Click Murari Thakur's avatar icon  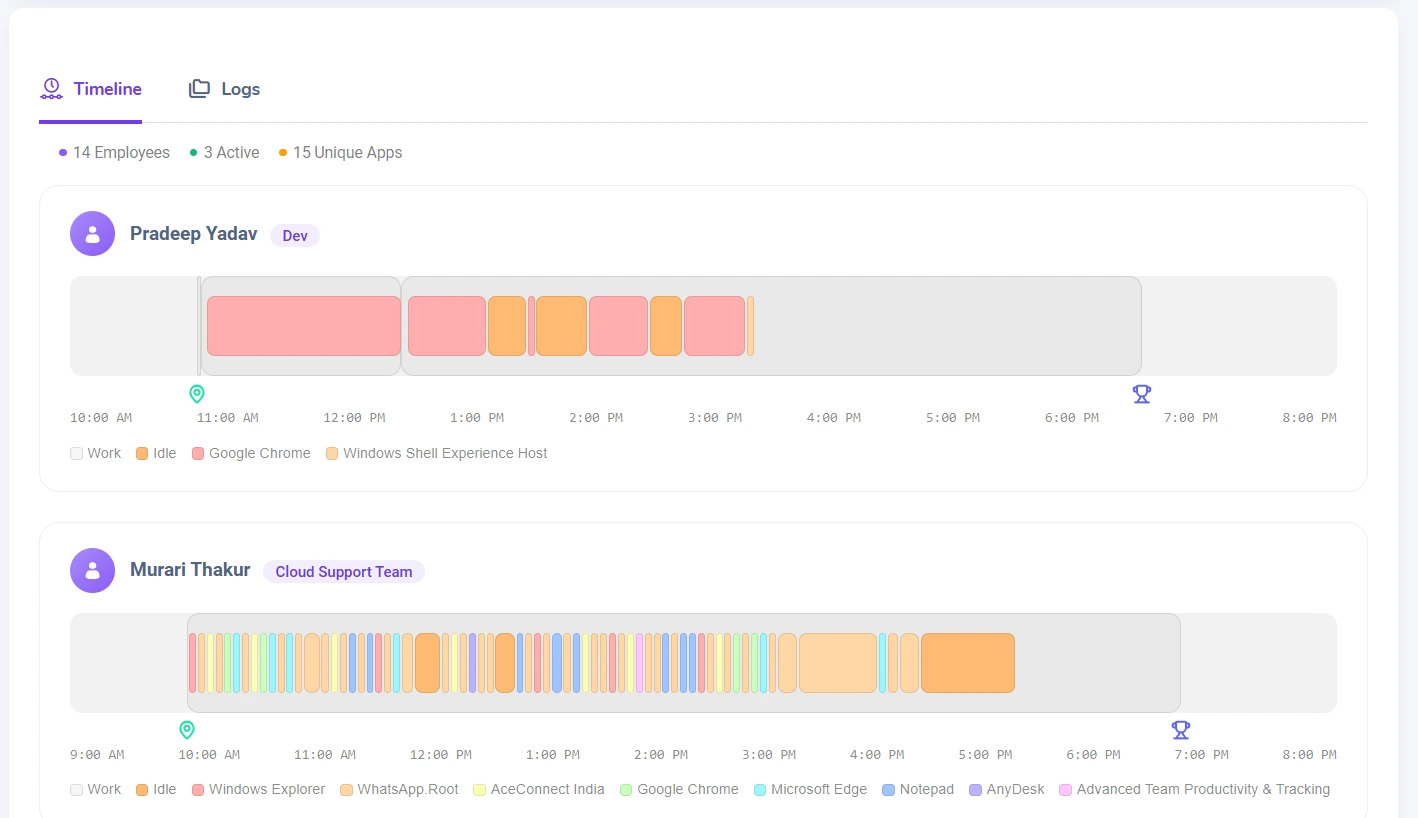click(x=92, y=571)
